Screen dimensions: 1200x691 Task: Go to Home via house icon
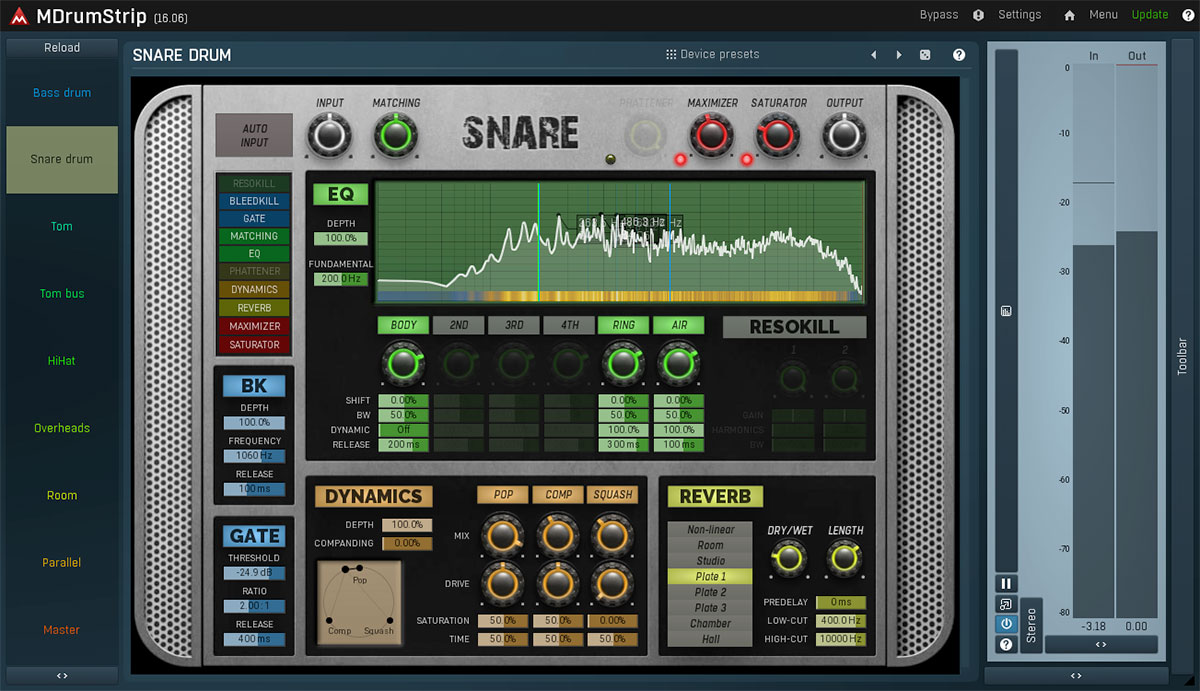1069,15
